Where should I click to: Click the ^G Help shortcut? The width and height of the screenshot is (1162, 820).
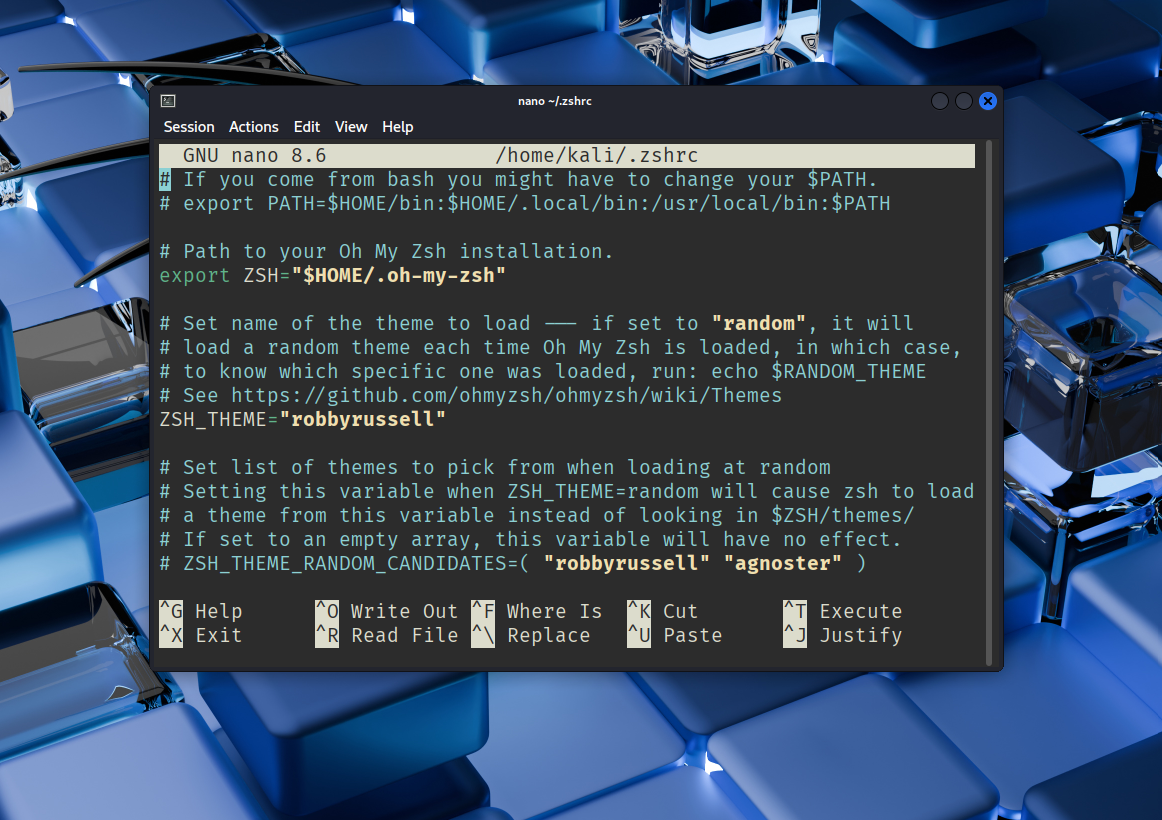[201, 611]
